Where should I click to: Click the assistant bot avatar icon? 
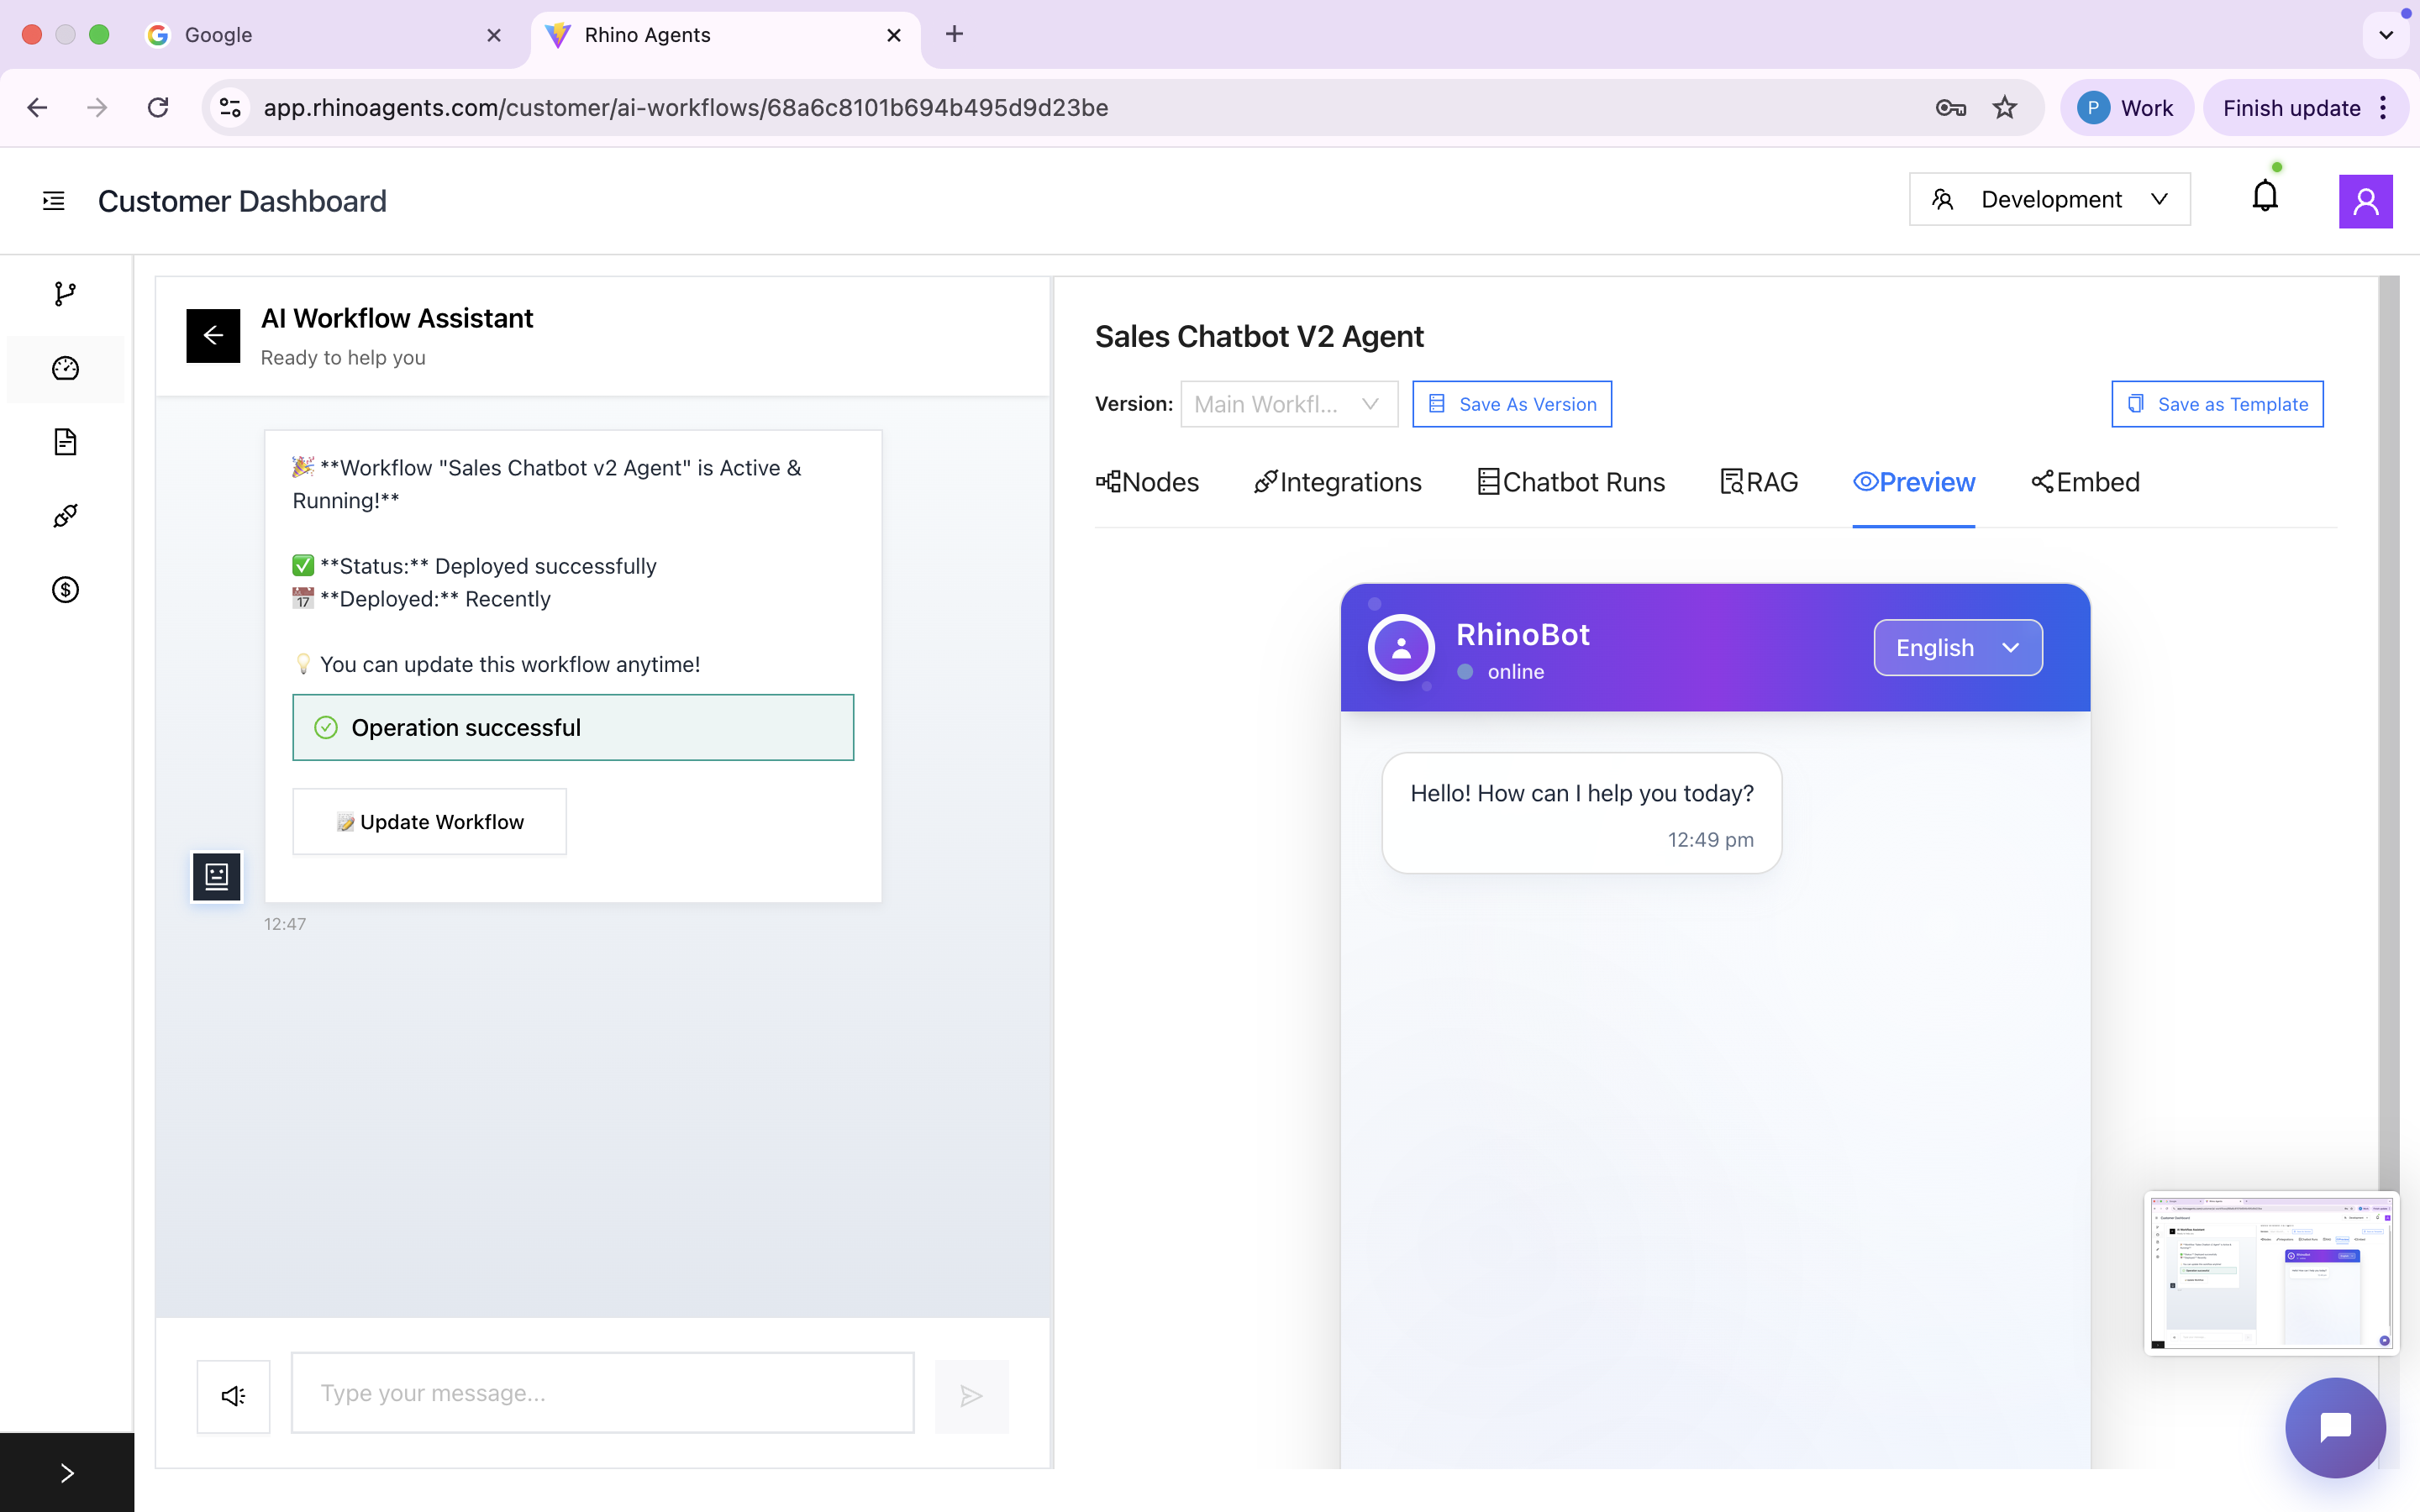[x=217, y=877]
